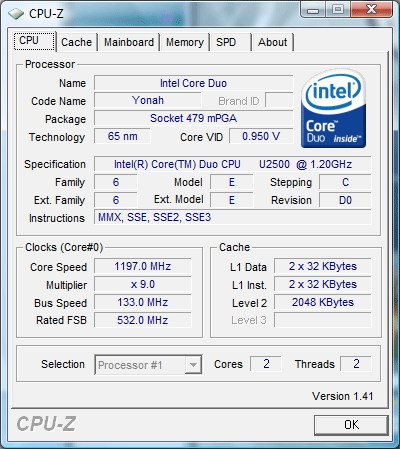
Task: Click the Rated FSB value '532.0 MHz'
Action: 143,320
